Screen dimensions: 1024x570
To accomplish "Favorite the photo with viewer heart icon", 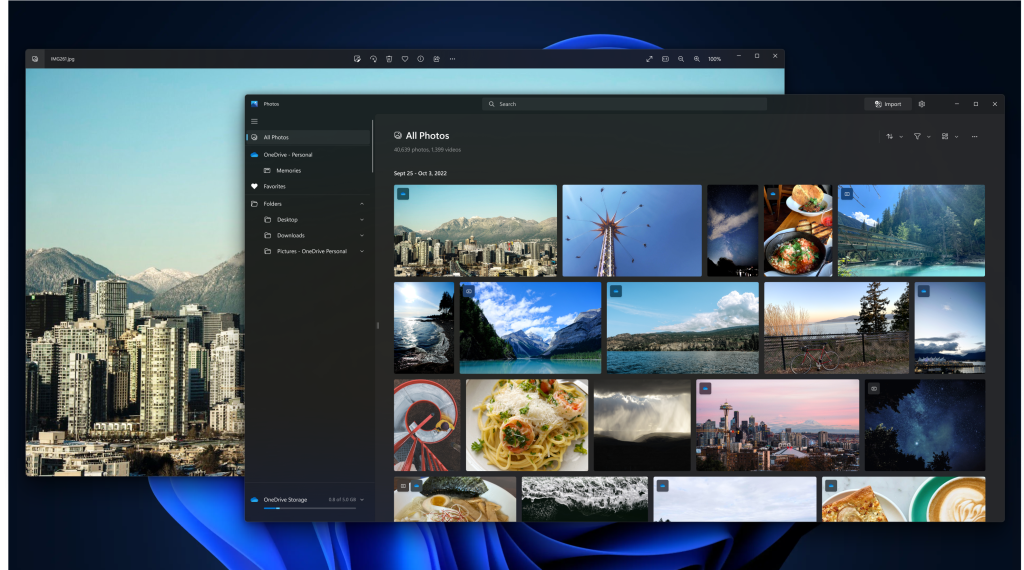I will tap(405, 59).
